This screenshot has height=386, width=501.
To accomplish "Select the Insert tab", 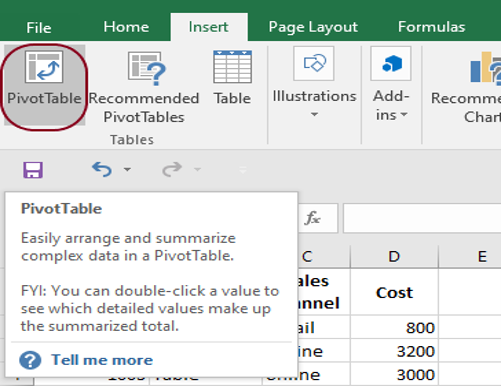I will tap(209, 27).
